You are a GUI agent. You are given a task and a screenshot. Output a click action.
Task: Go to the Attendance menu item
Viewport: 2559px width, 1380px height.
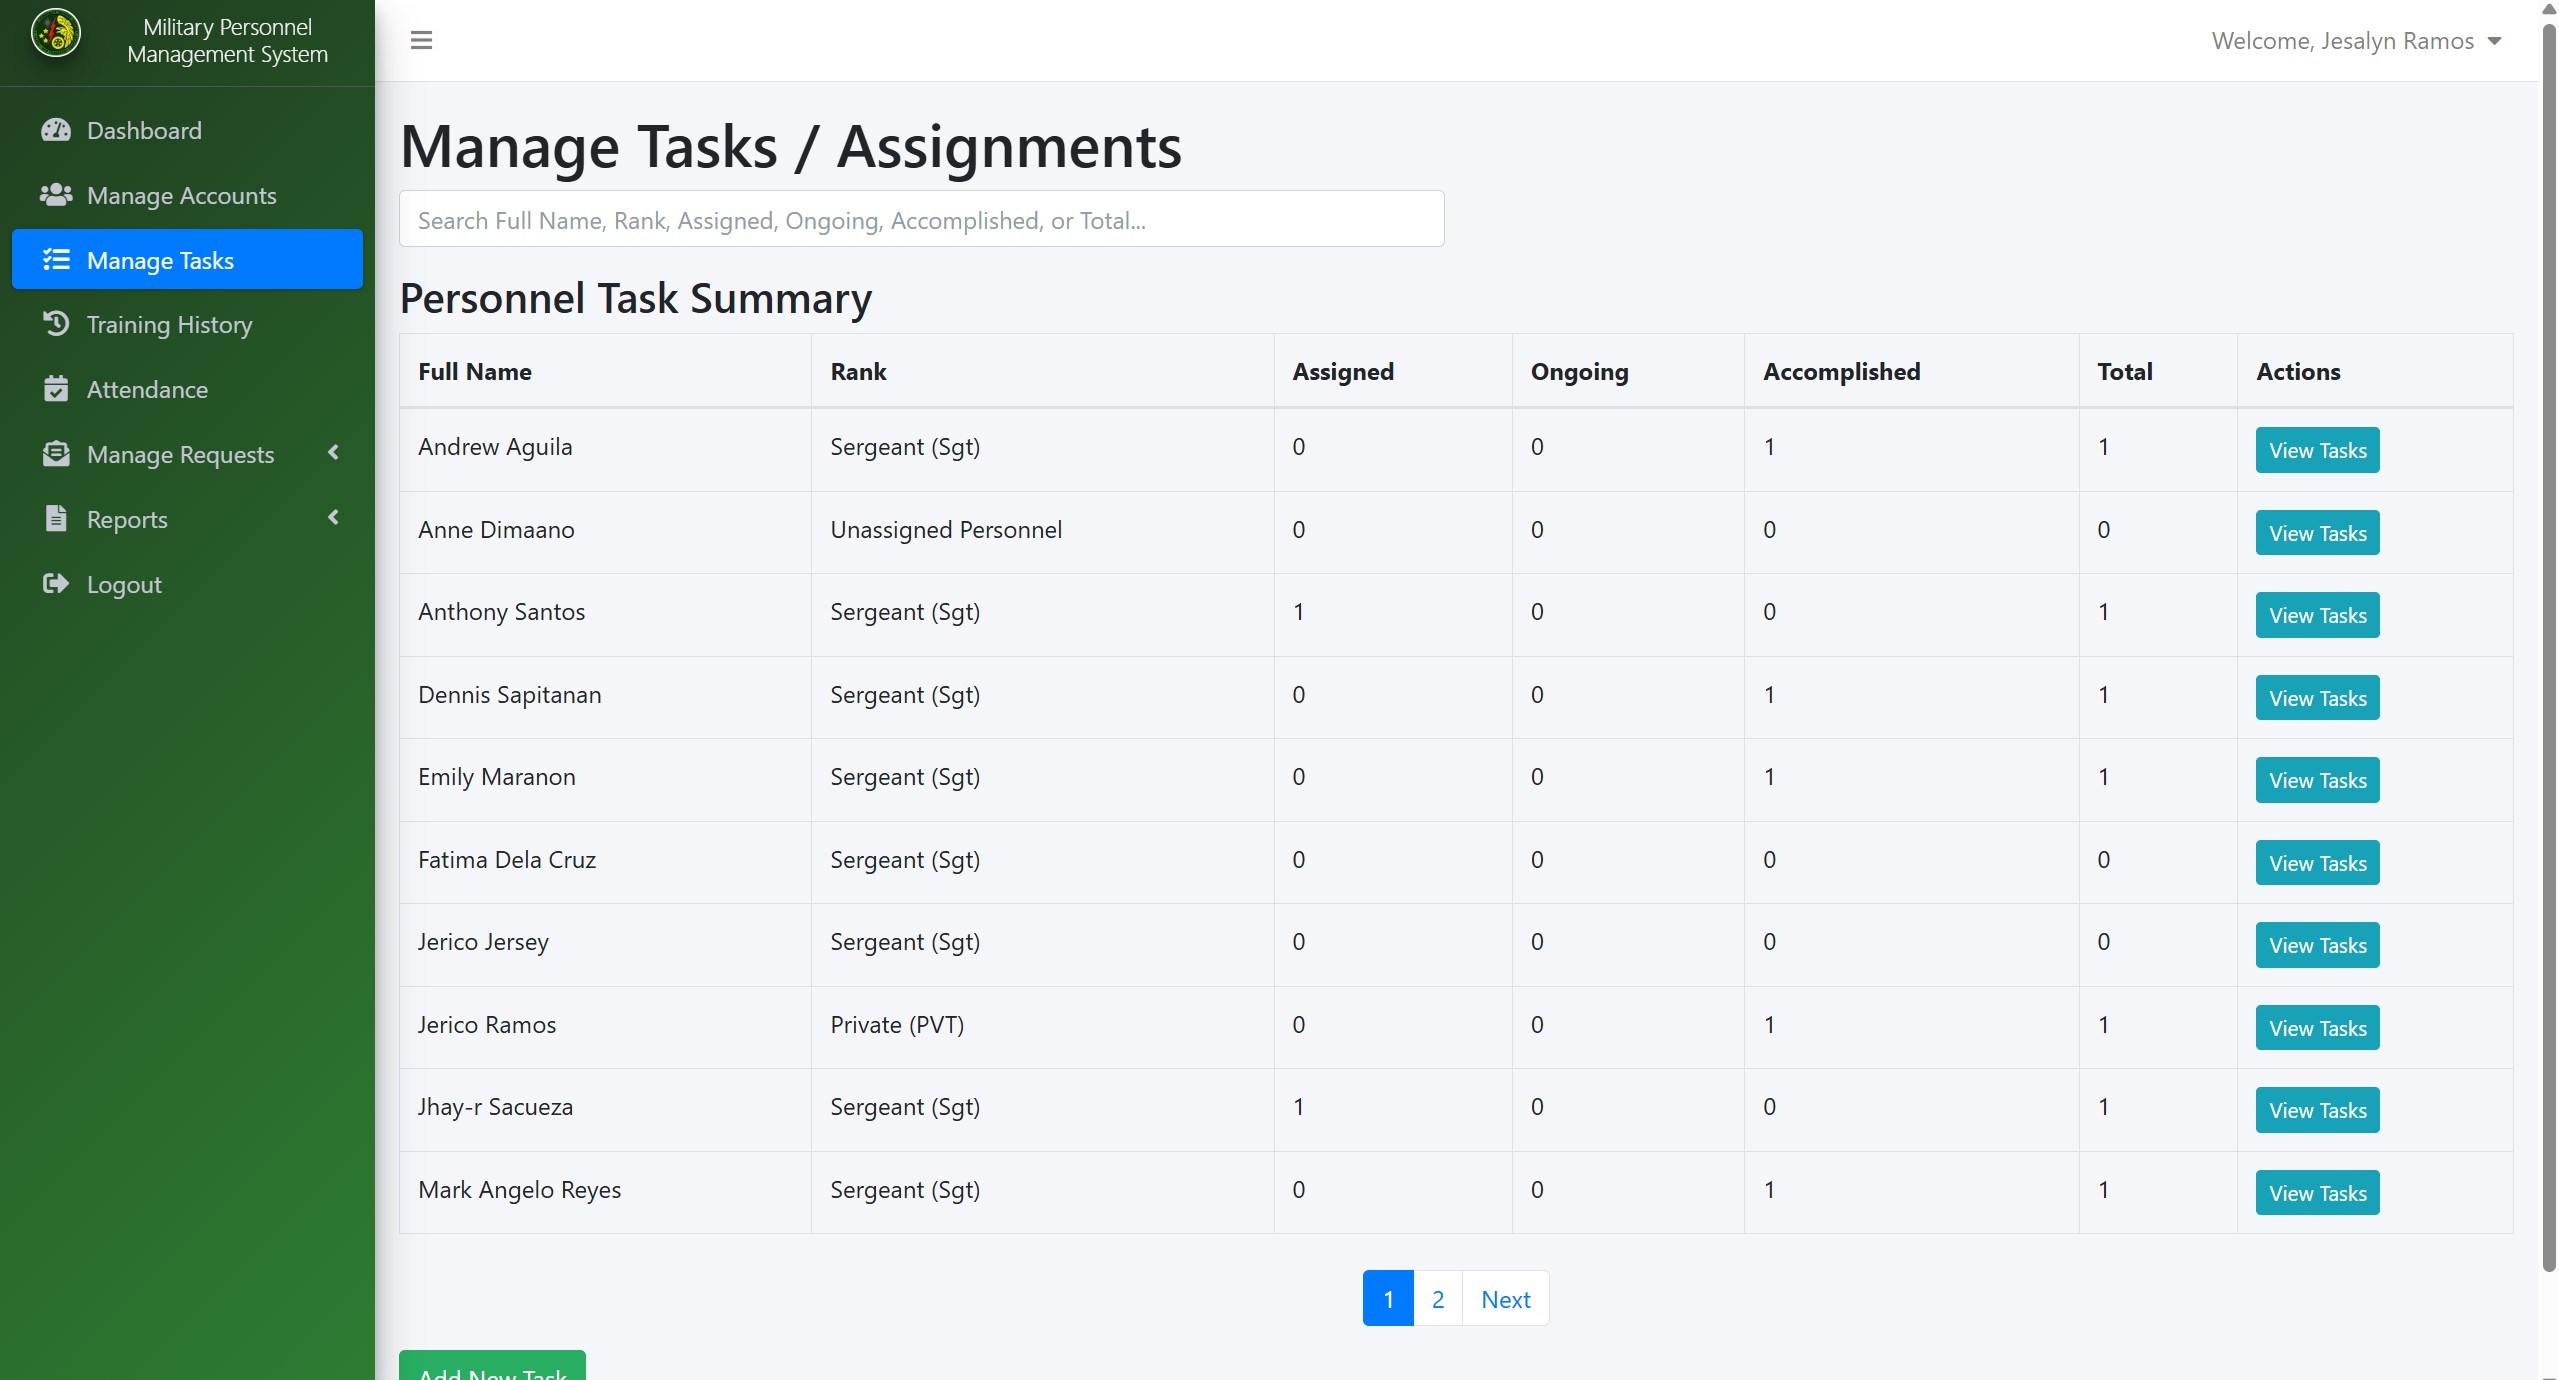(x=147, y=389)
